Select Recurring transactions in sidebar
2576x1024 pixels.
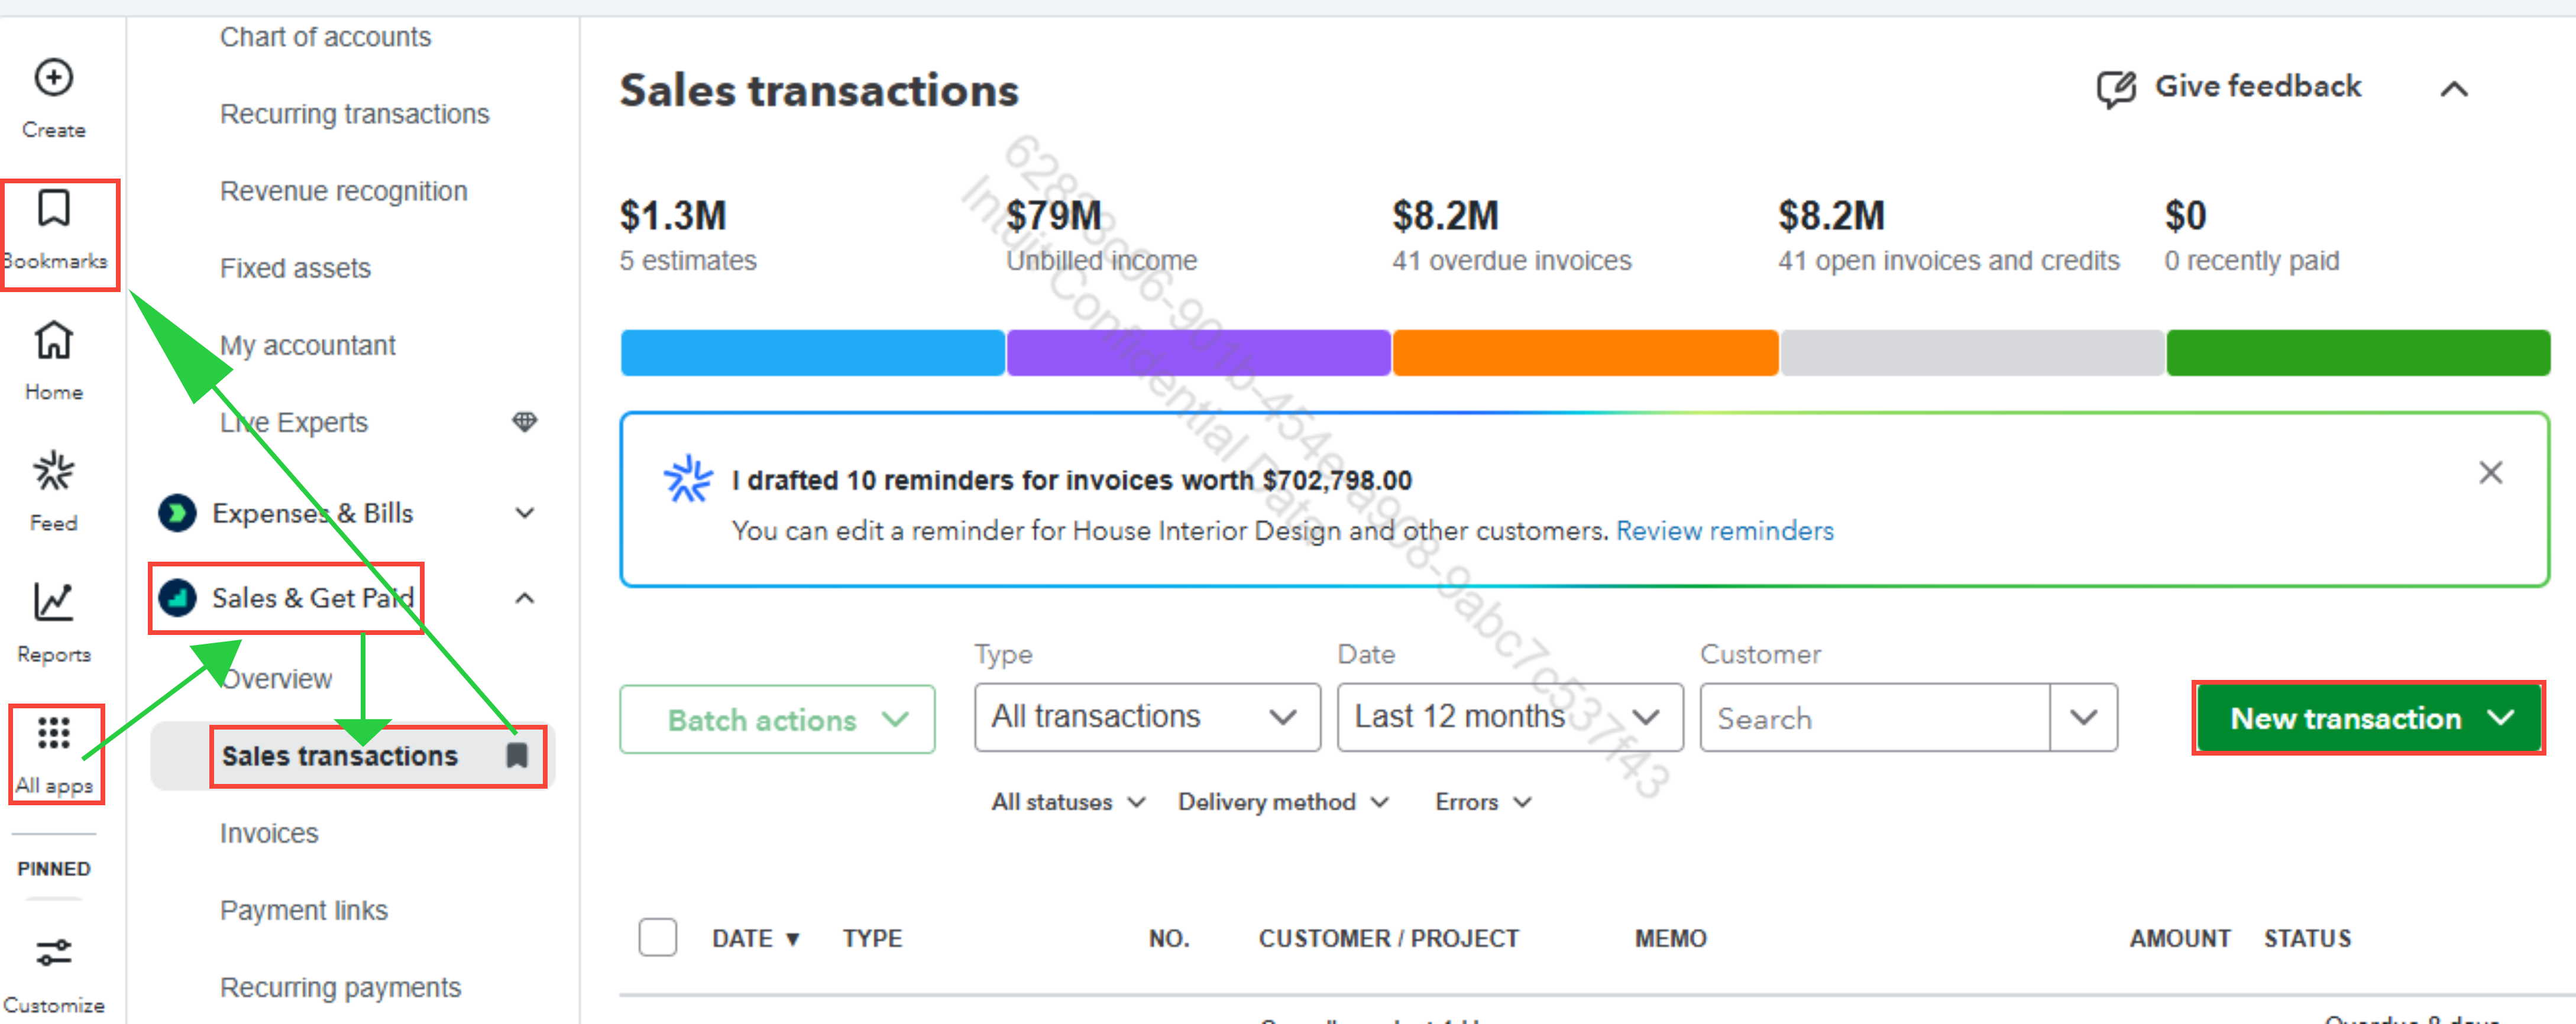pyautogui.click(x=354, y=114)
